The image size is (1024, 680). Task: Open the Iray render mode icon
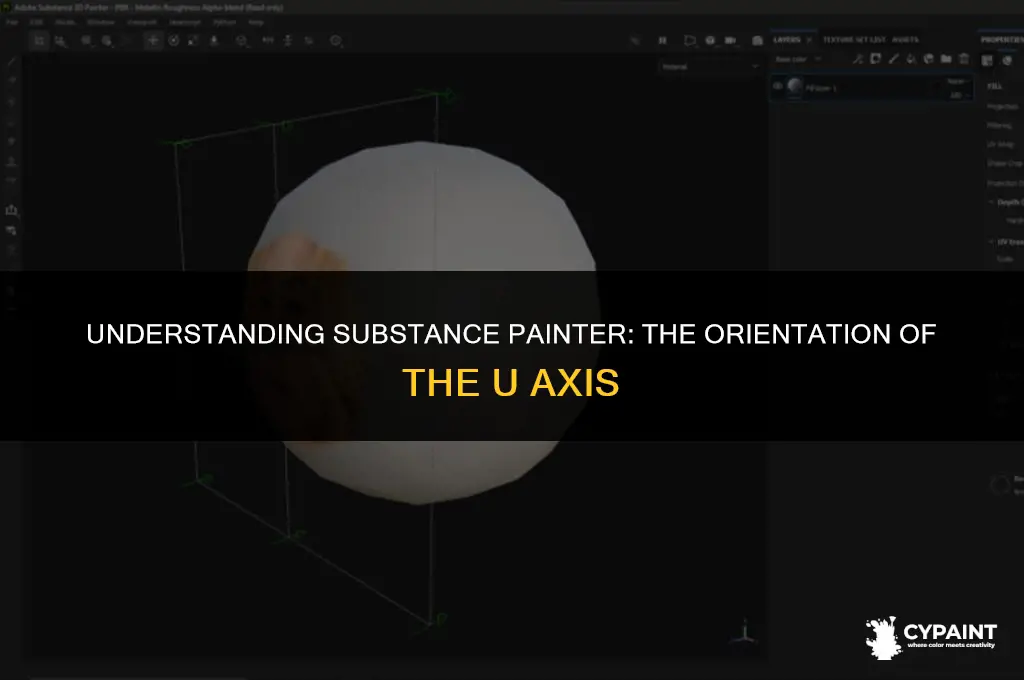coord(758,40)
